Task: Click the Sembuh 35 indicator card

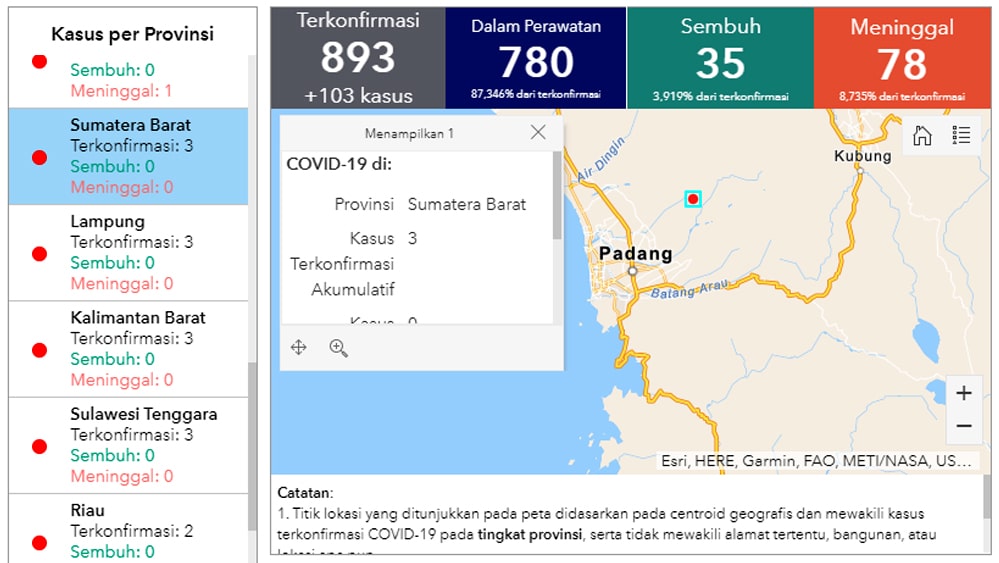Action: (x=720, y=57)
